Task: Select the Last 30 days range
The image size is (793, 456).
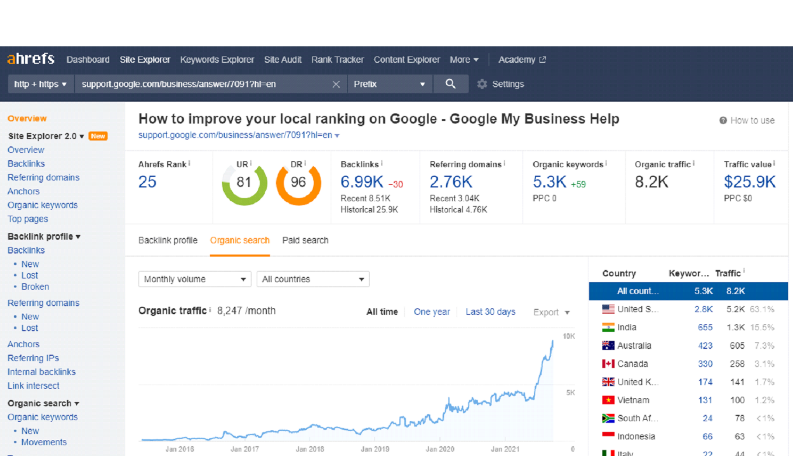Action: (x=491, y=312)
